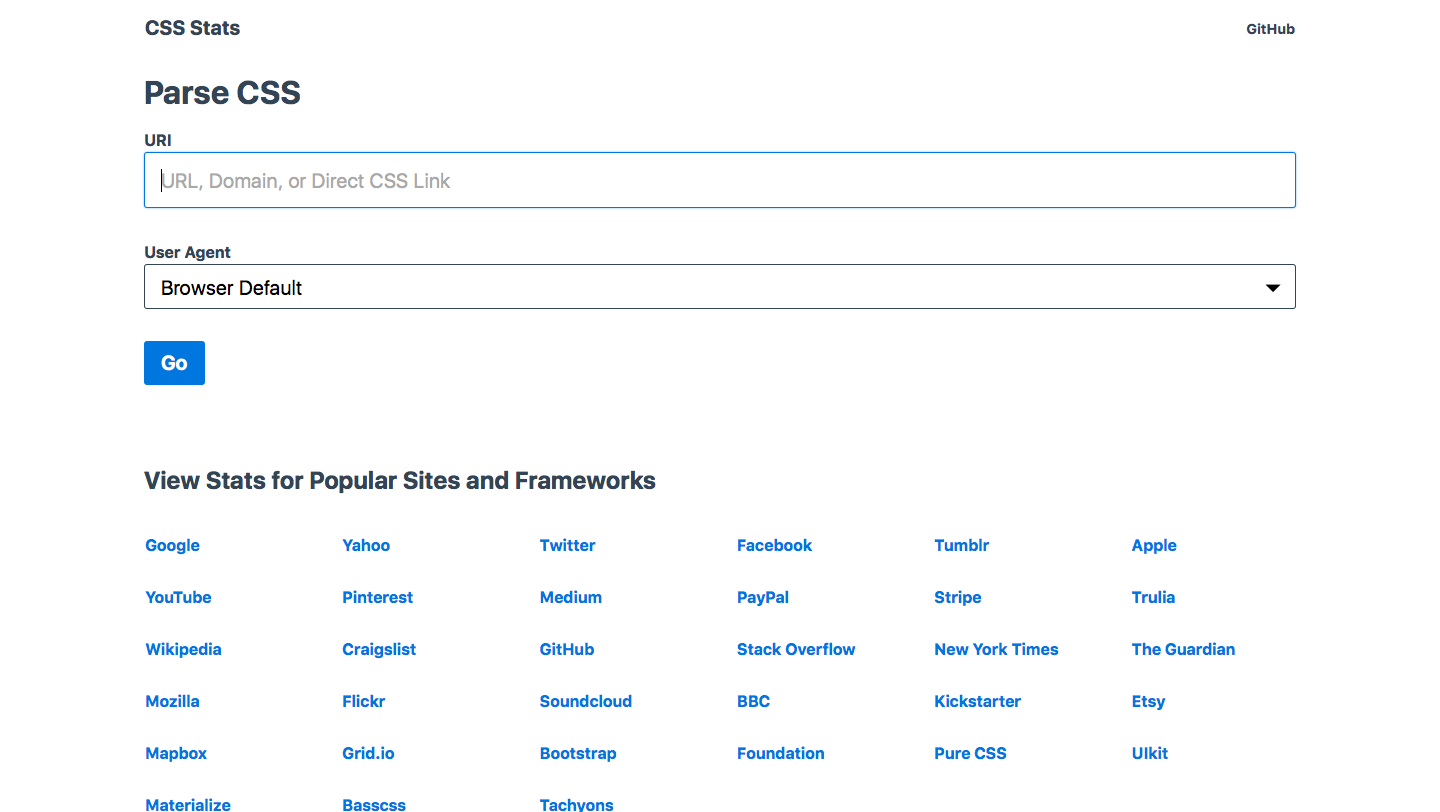View stats for Bootstrap
The image size is (1440, 812).
tap(578, 753)
